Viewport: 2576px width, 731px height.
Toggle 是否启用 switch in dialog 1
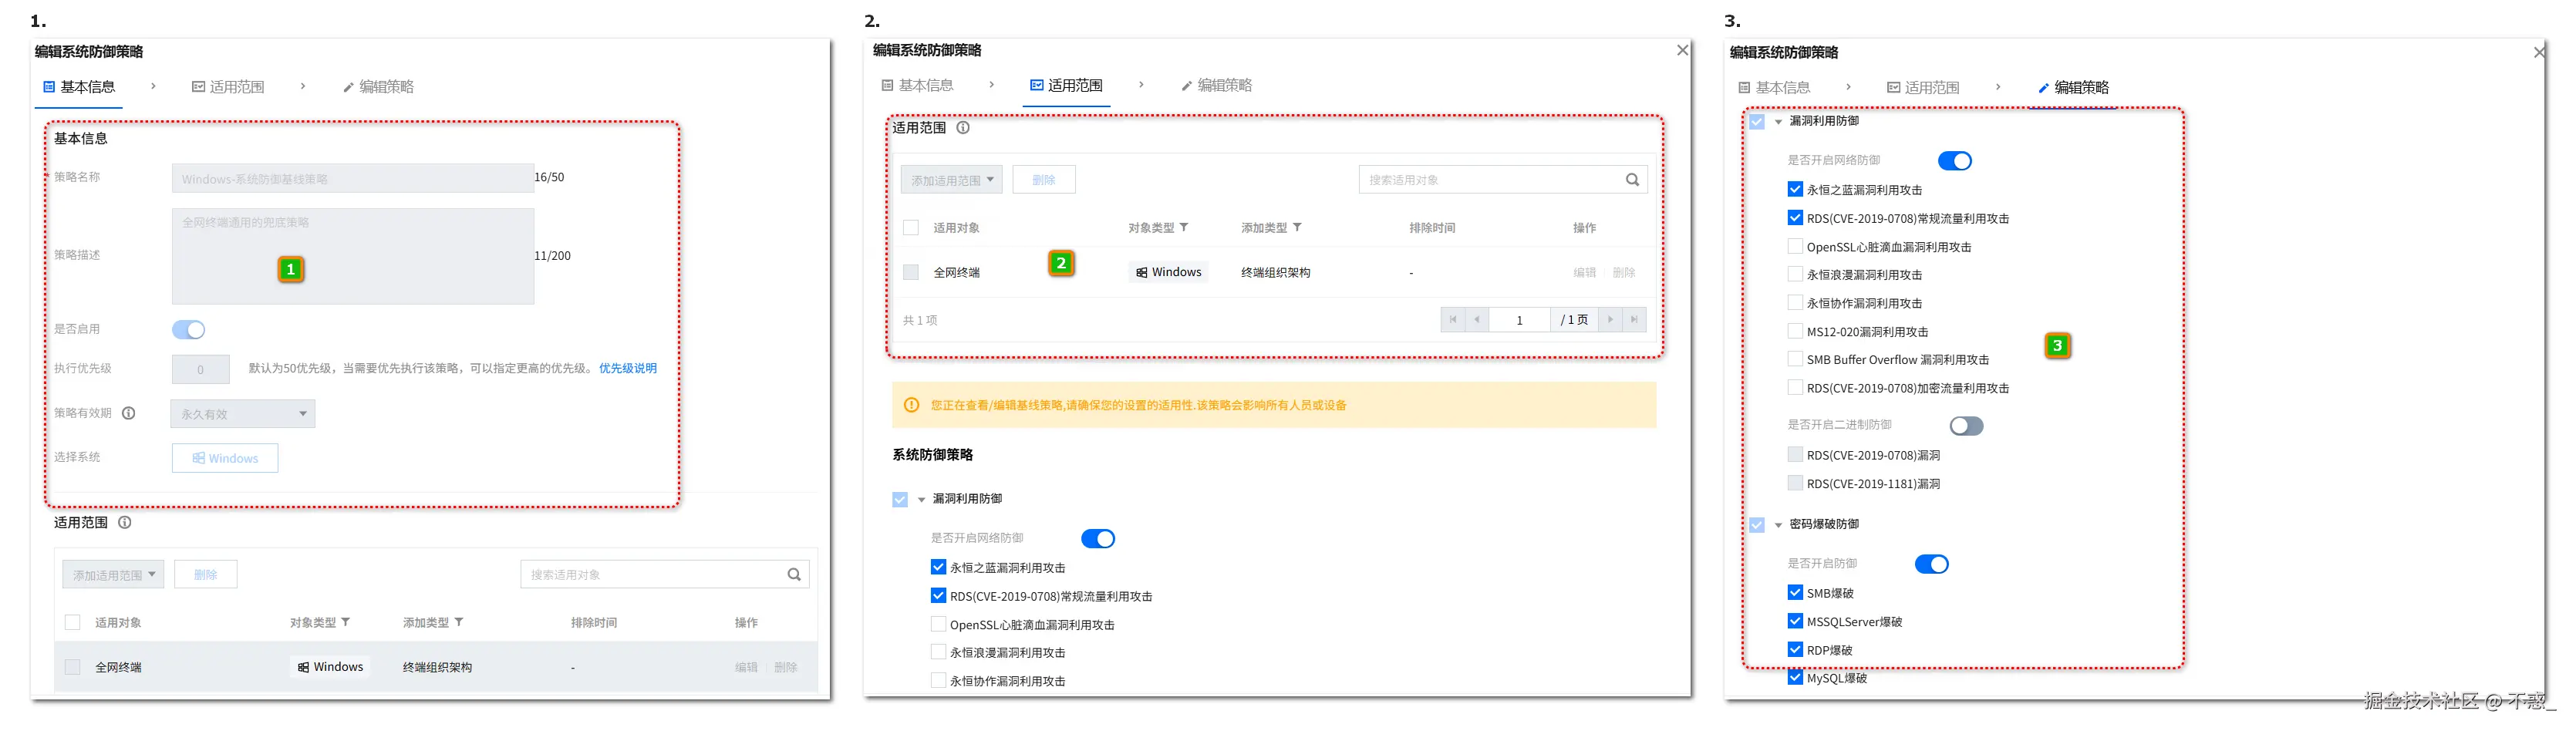[x=188, y=330]
